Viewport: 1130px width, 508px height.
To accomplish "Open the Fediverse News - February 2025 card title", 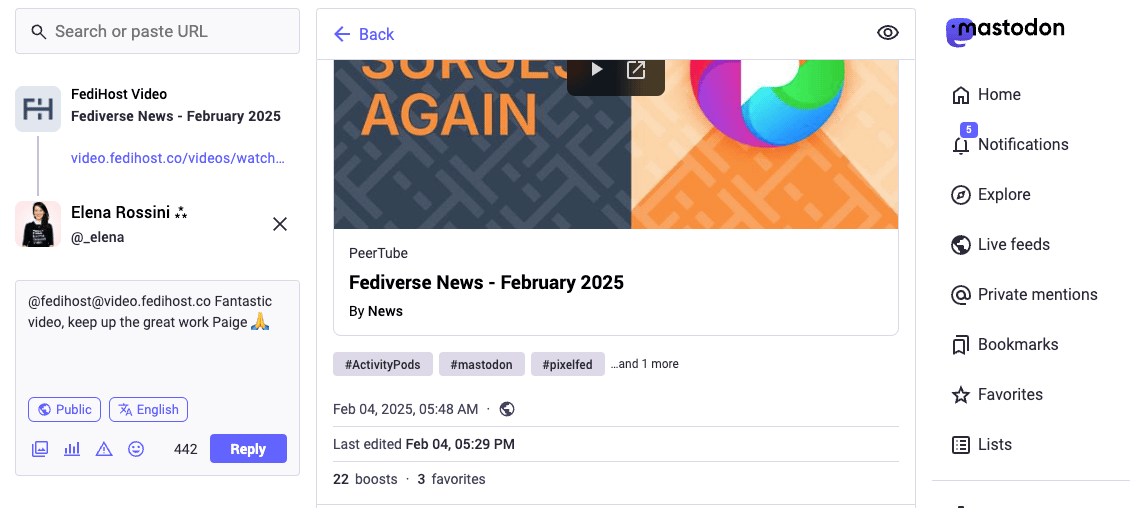I will click(x=486, y=282).
